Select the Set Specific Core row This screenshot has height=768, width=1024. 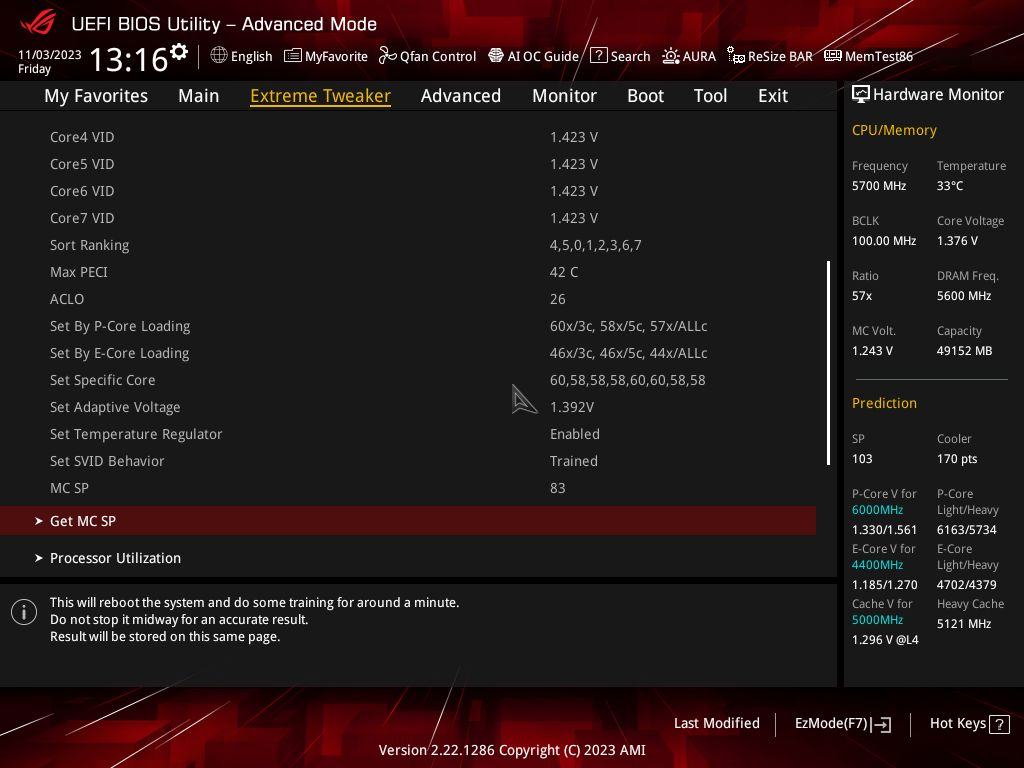tap(408, 380)
